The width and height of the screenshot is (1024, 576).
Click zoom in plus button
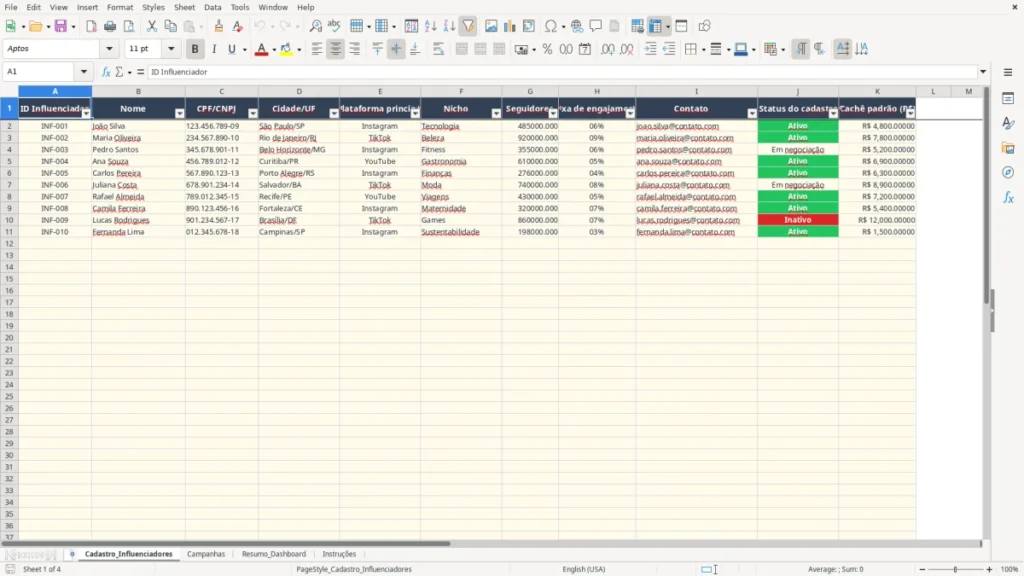click(x=989, y=569)
